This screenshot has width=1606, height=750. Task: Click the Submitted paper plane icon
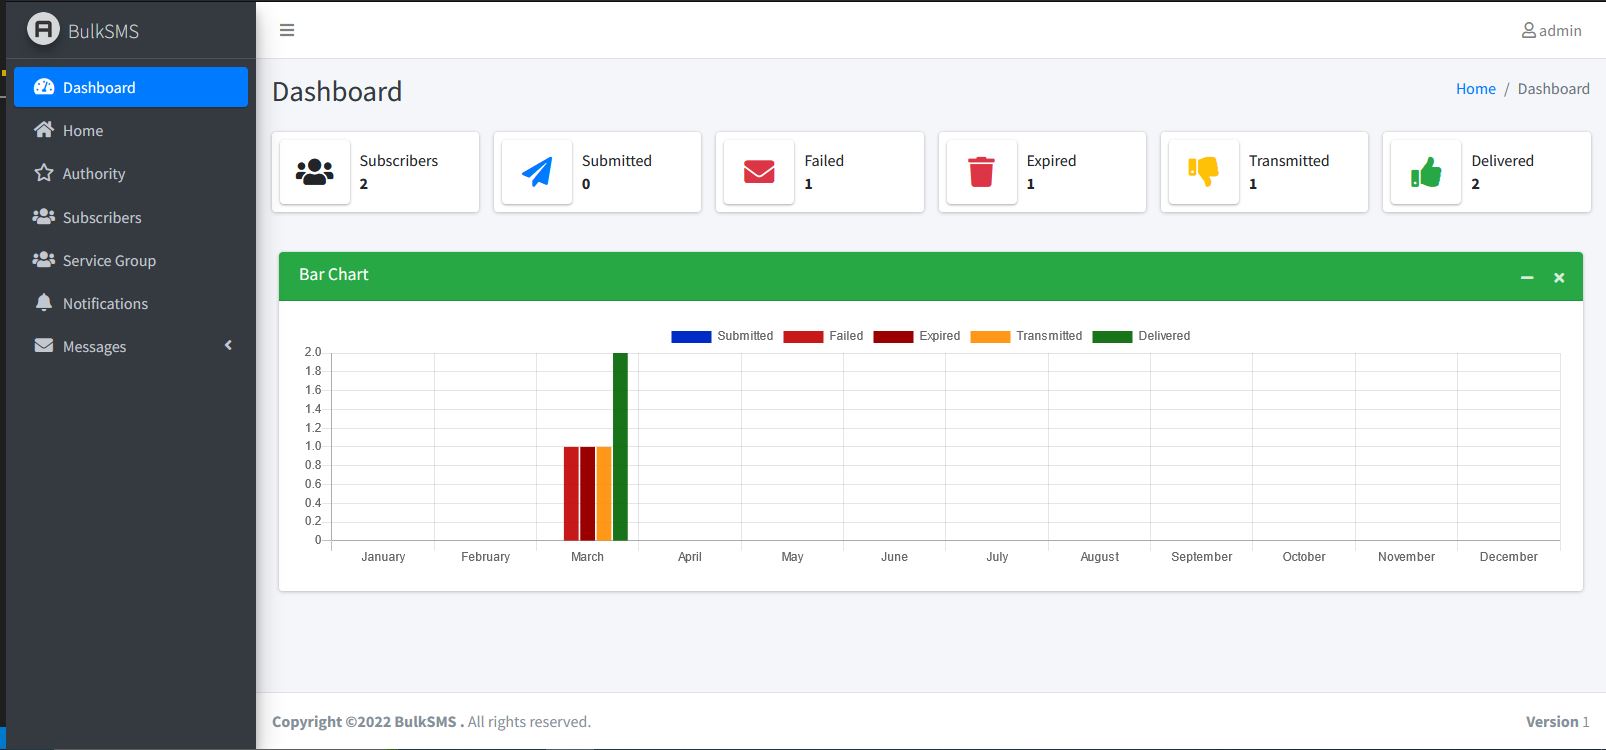(x=537, y=172)
